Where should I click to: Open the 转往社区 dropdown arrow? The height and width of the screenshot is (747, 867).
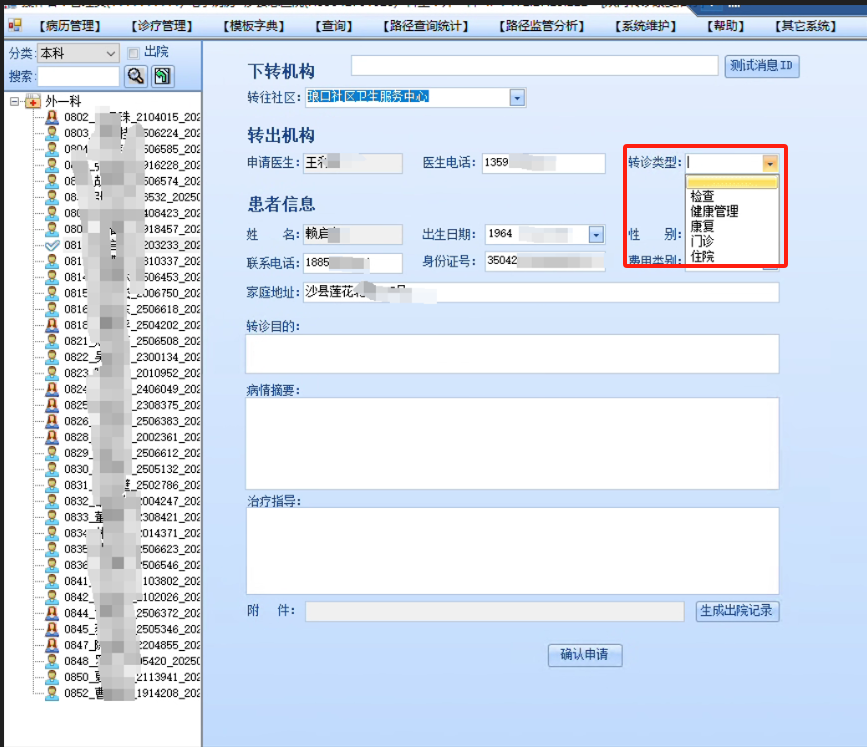517,98
